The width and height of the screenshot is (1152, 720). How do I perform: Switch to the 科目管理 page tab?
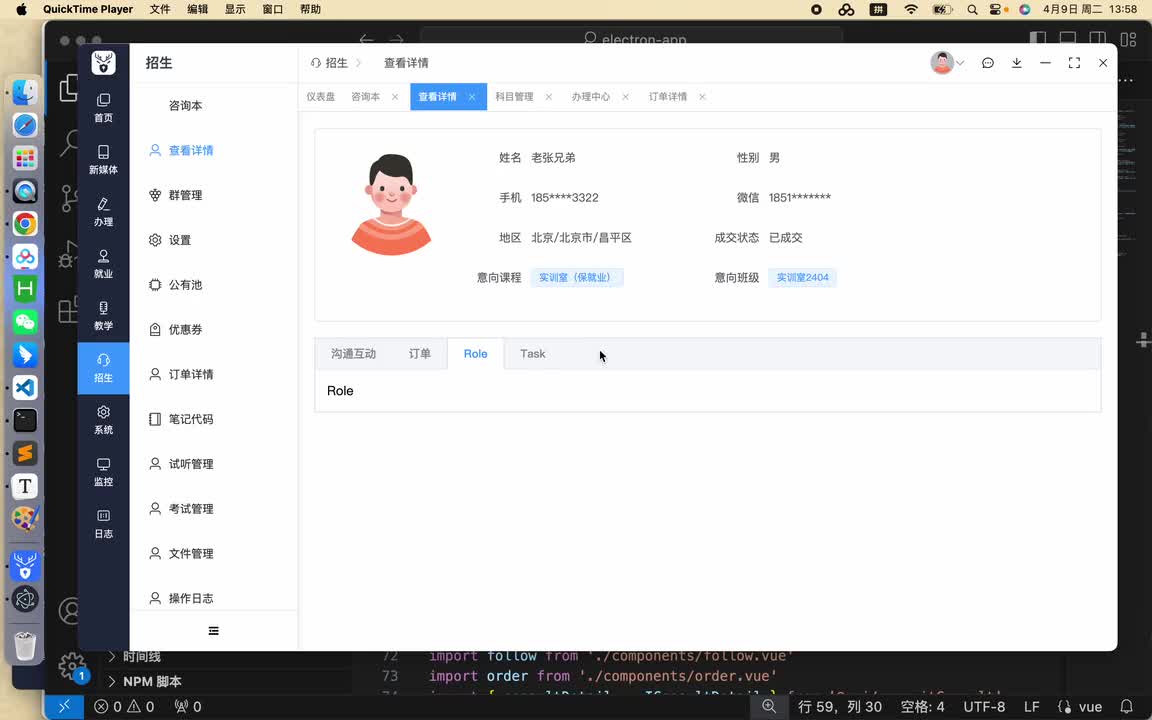(514, 97)
